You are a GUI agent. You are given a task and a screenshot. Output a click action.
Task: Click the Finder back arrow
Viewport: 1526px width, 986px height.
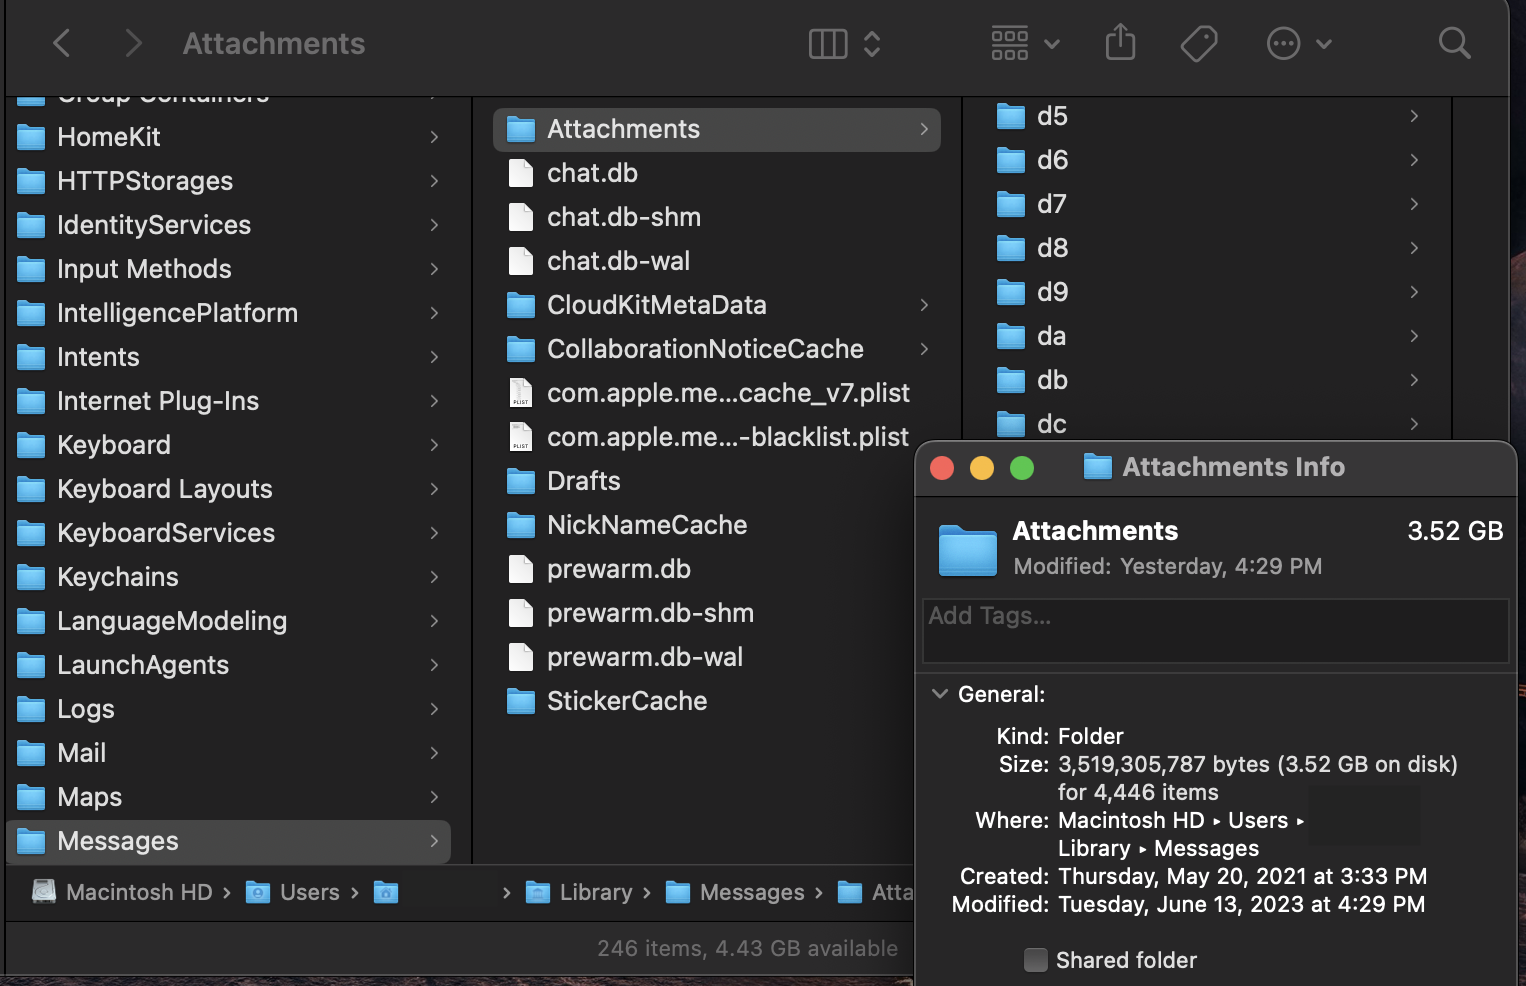pos(62,44)
